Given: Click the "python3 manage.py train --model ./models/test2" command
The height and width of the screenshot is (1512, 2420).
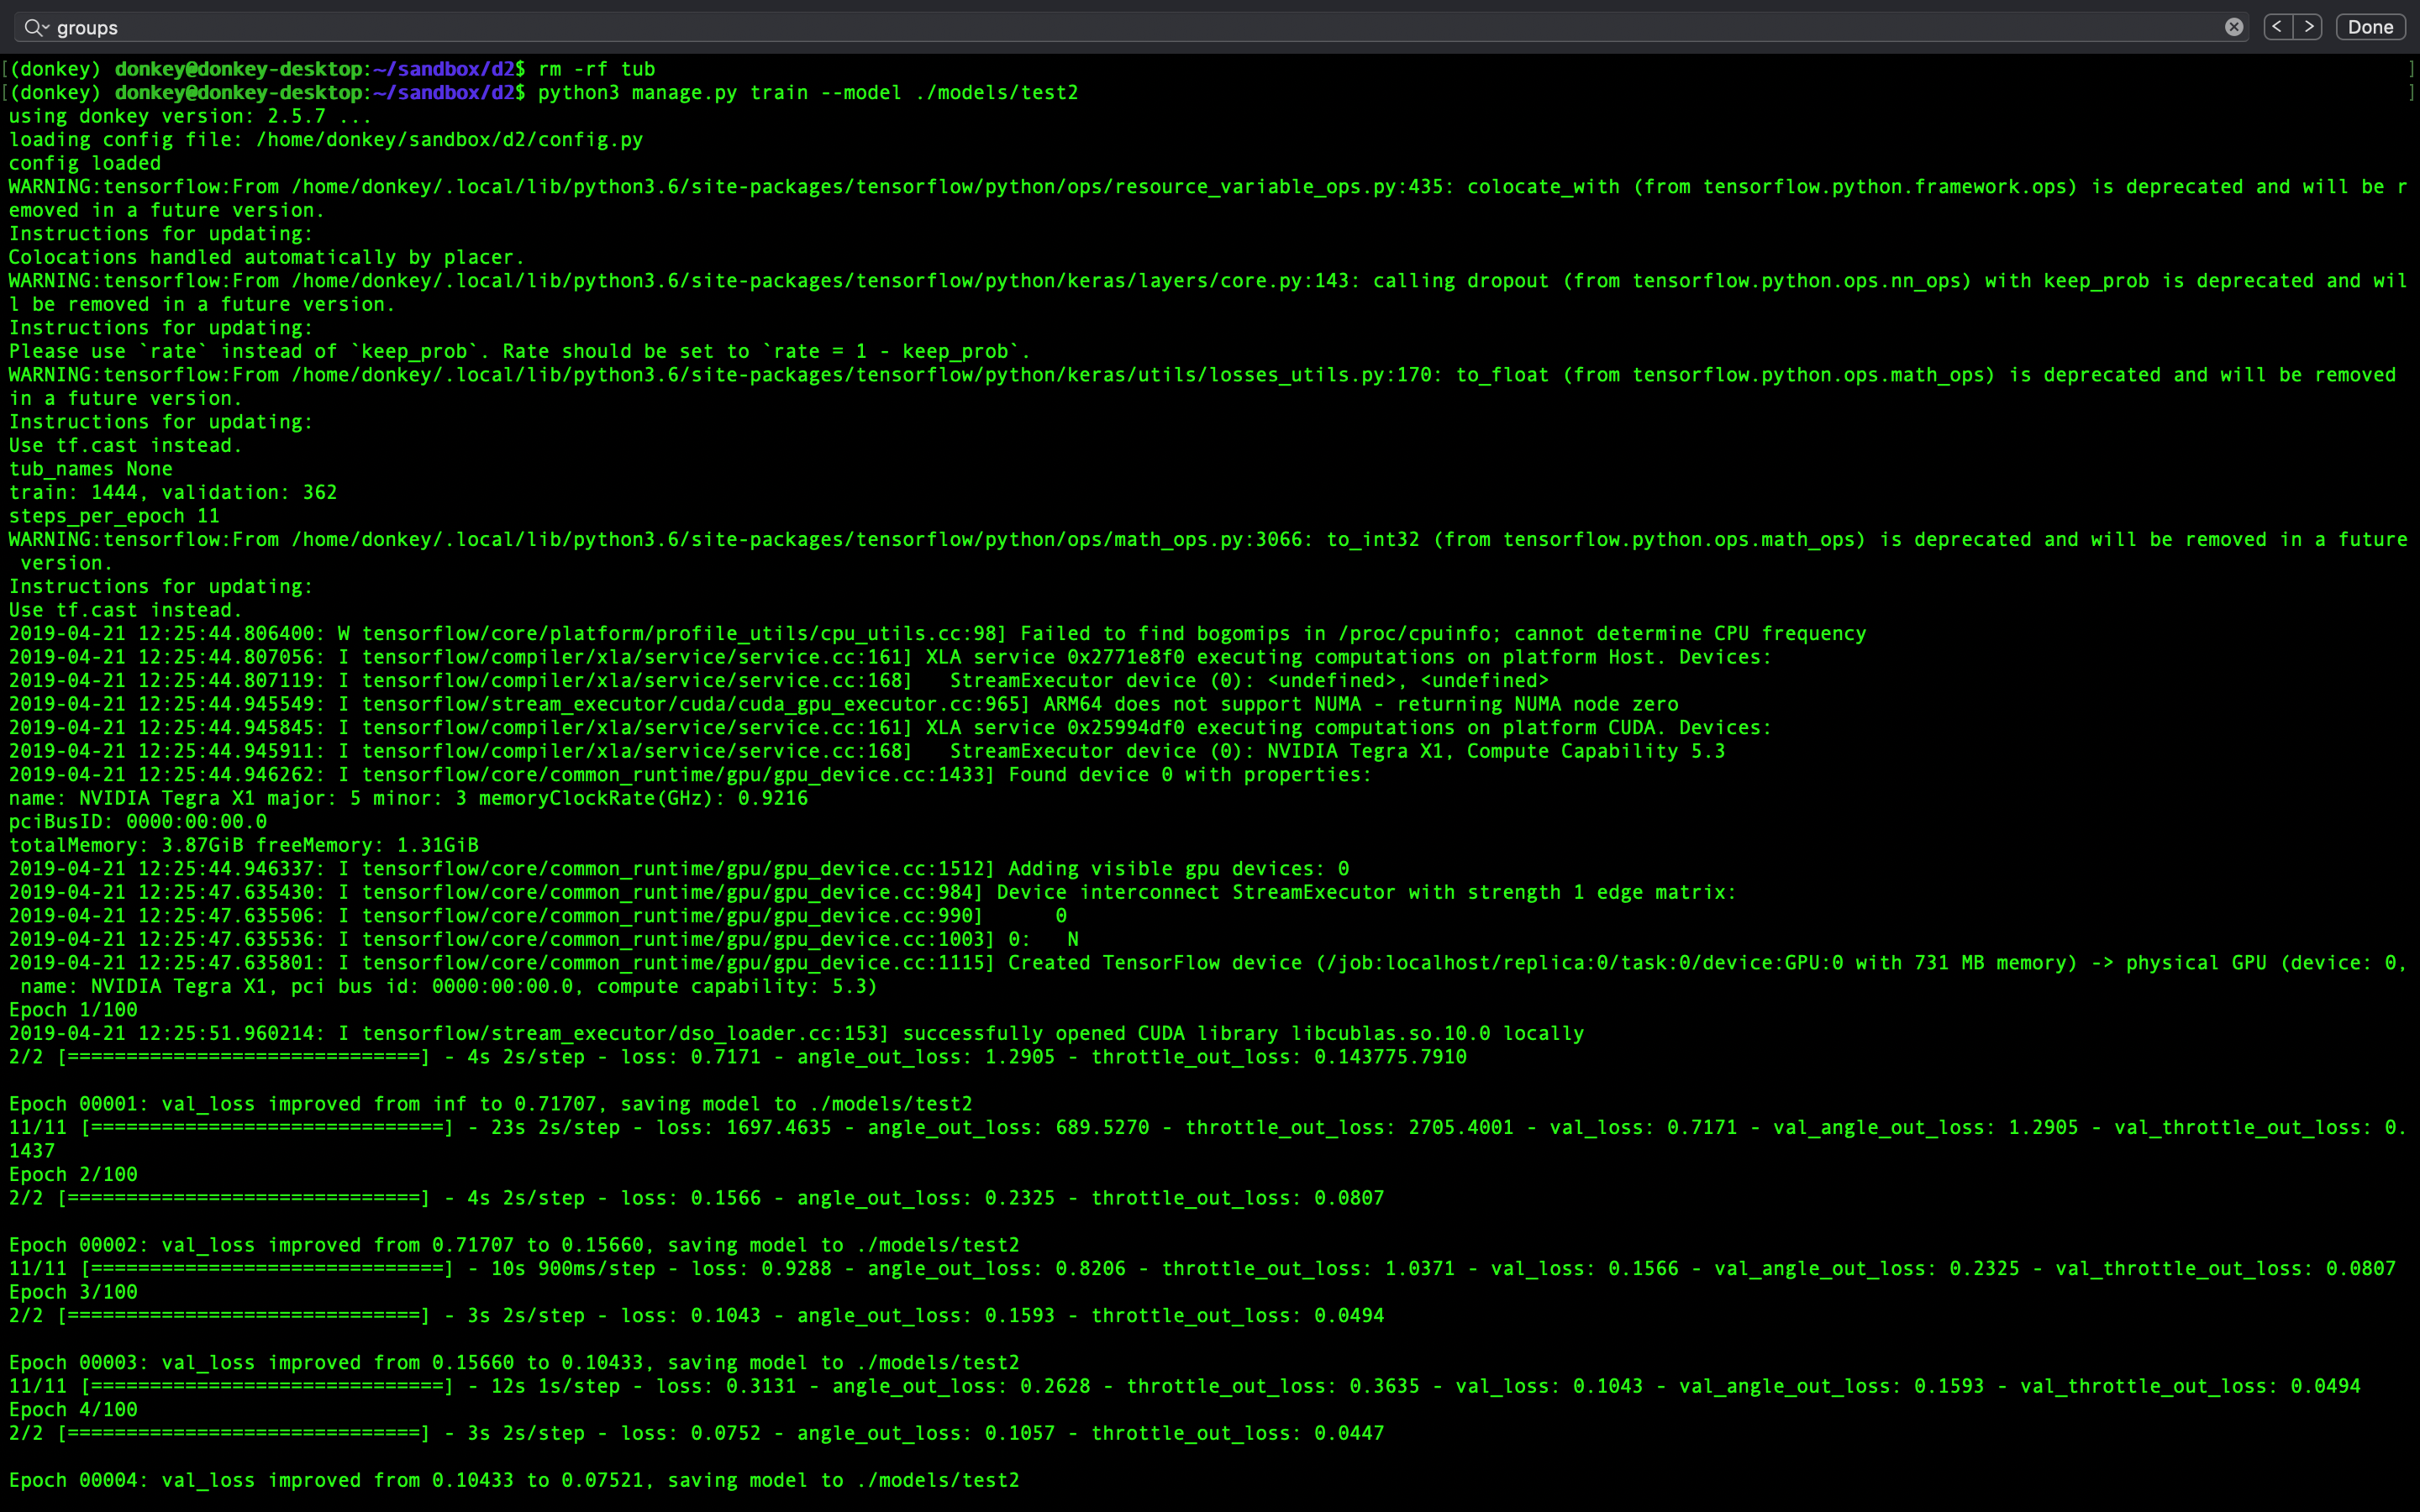Looking at the screenshot, I should [808, 93].
